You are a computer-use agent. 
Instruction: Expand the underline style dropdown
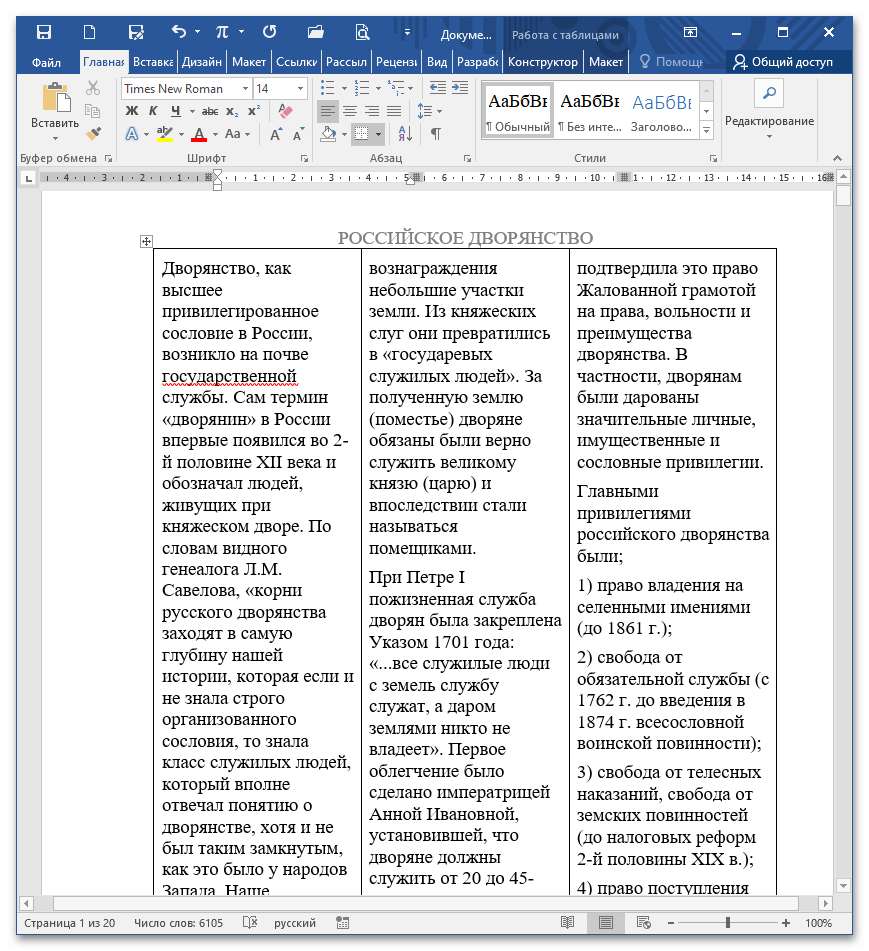(192, 112)
